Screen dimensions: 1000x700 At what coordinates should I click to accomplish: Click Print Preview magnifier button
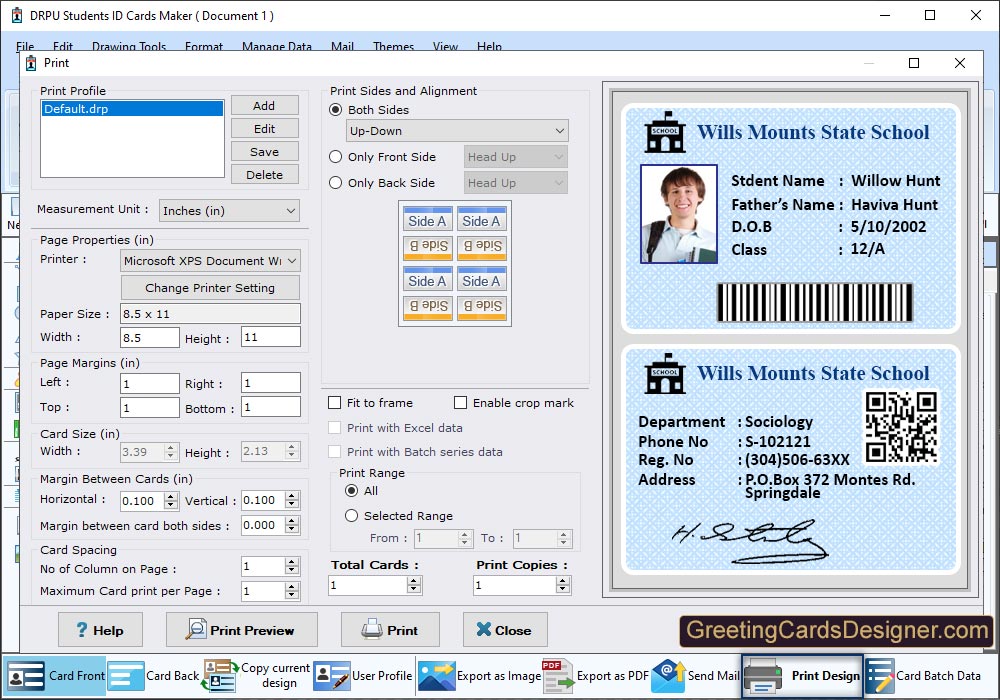coord(242,630)
